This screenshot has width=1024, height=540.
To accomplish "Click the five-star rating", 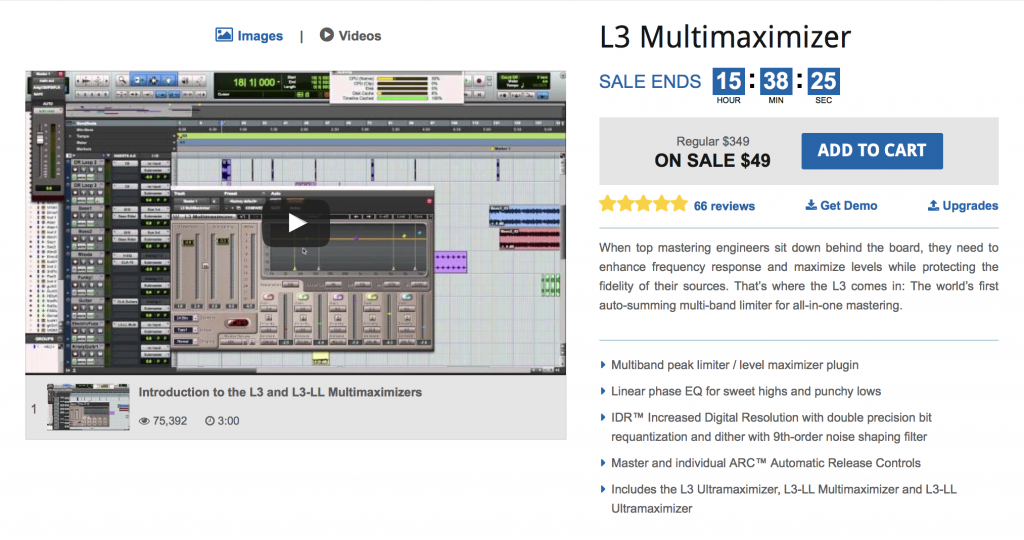I will [643, 204].
